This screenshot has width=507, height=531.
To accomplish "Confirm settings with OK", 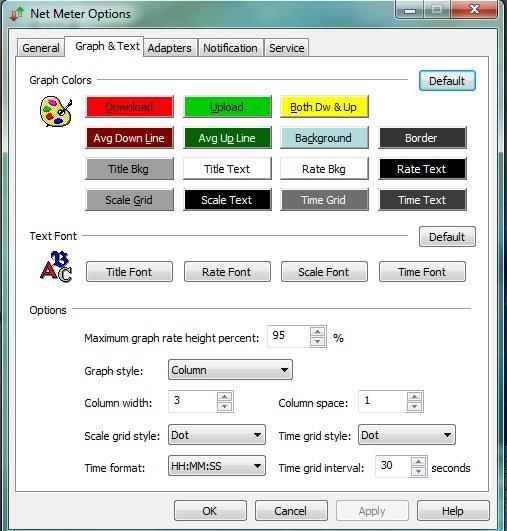I will [x=210, y=510].
